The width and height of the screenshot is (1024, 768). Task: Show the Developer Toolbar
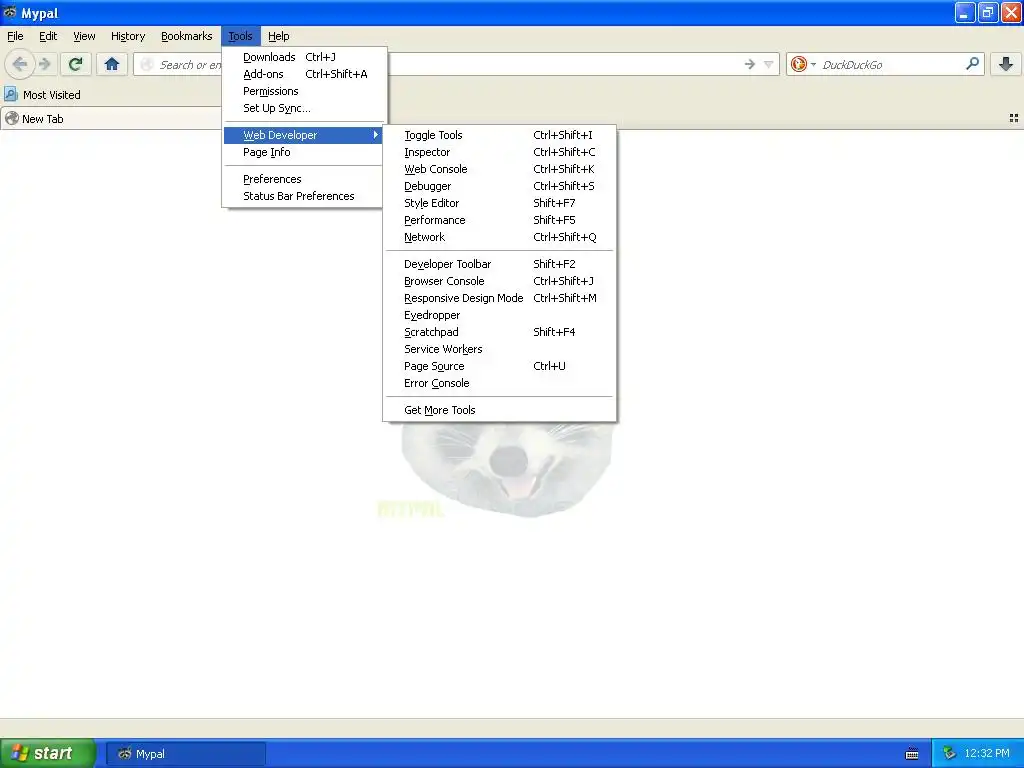pyautogui.click(x=500, y=264)
